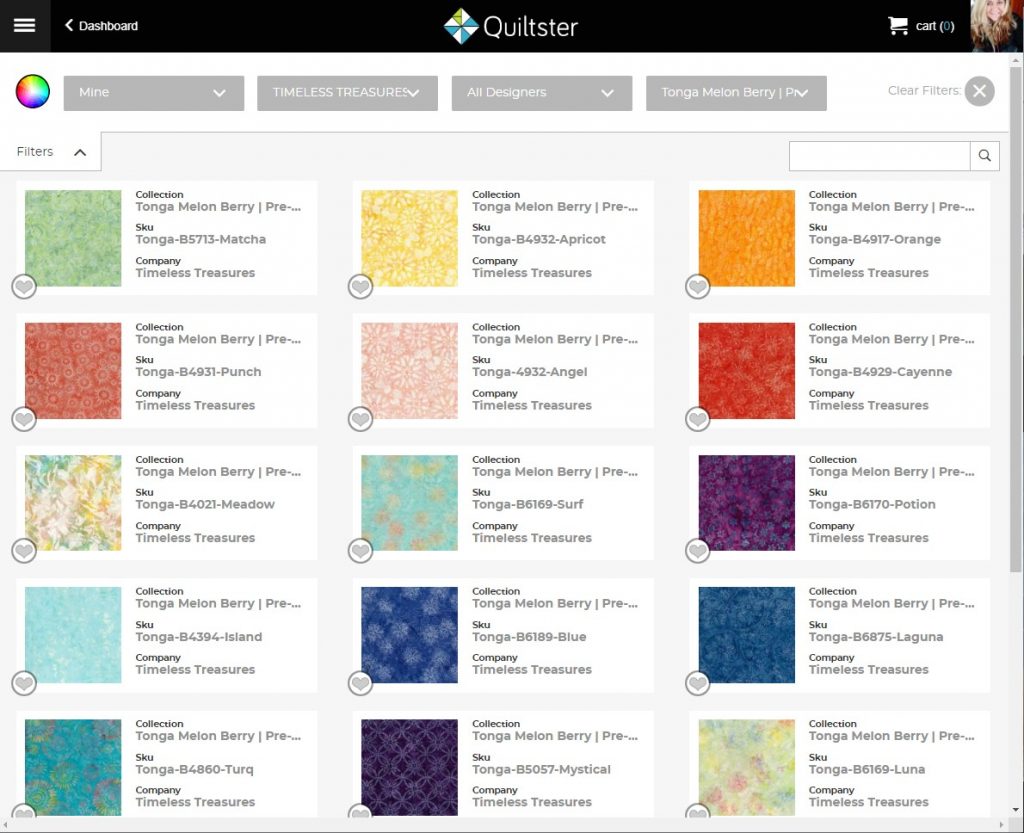Favorite the Tonga-B4394-Island fabric
Viewport: 1024px width, 833px height.
pyautogui.click(x=24, y=684)
